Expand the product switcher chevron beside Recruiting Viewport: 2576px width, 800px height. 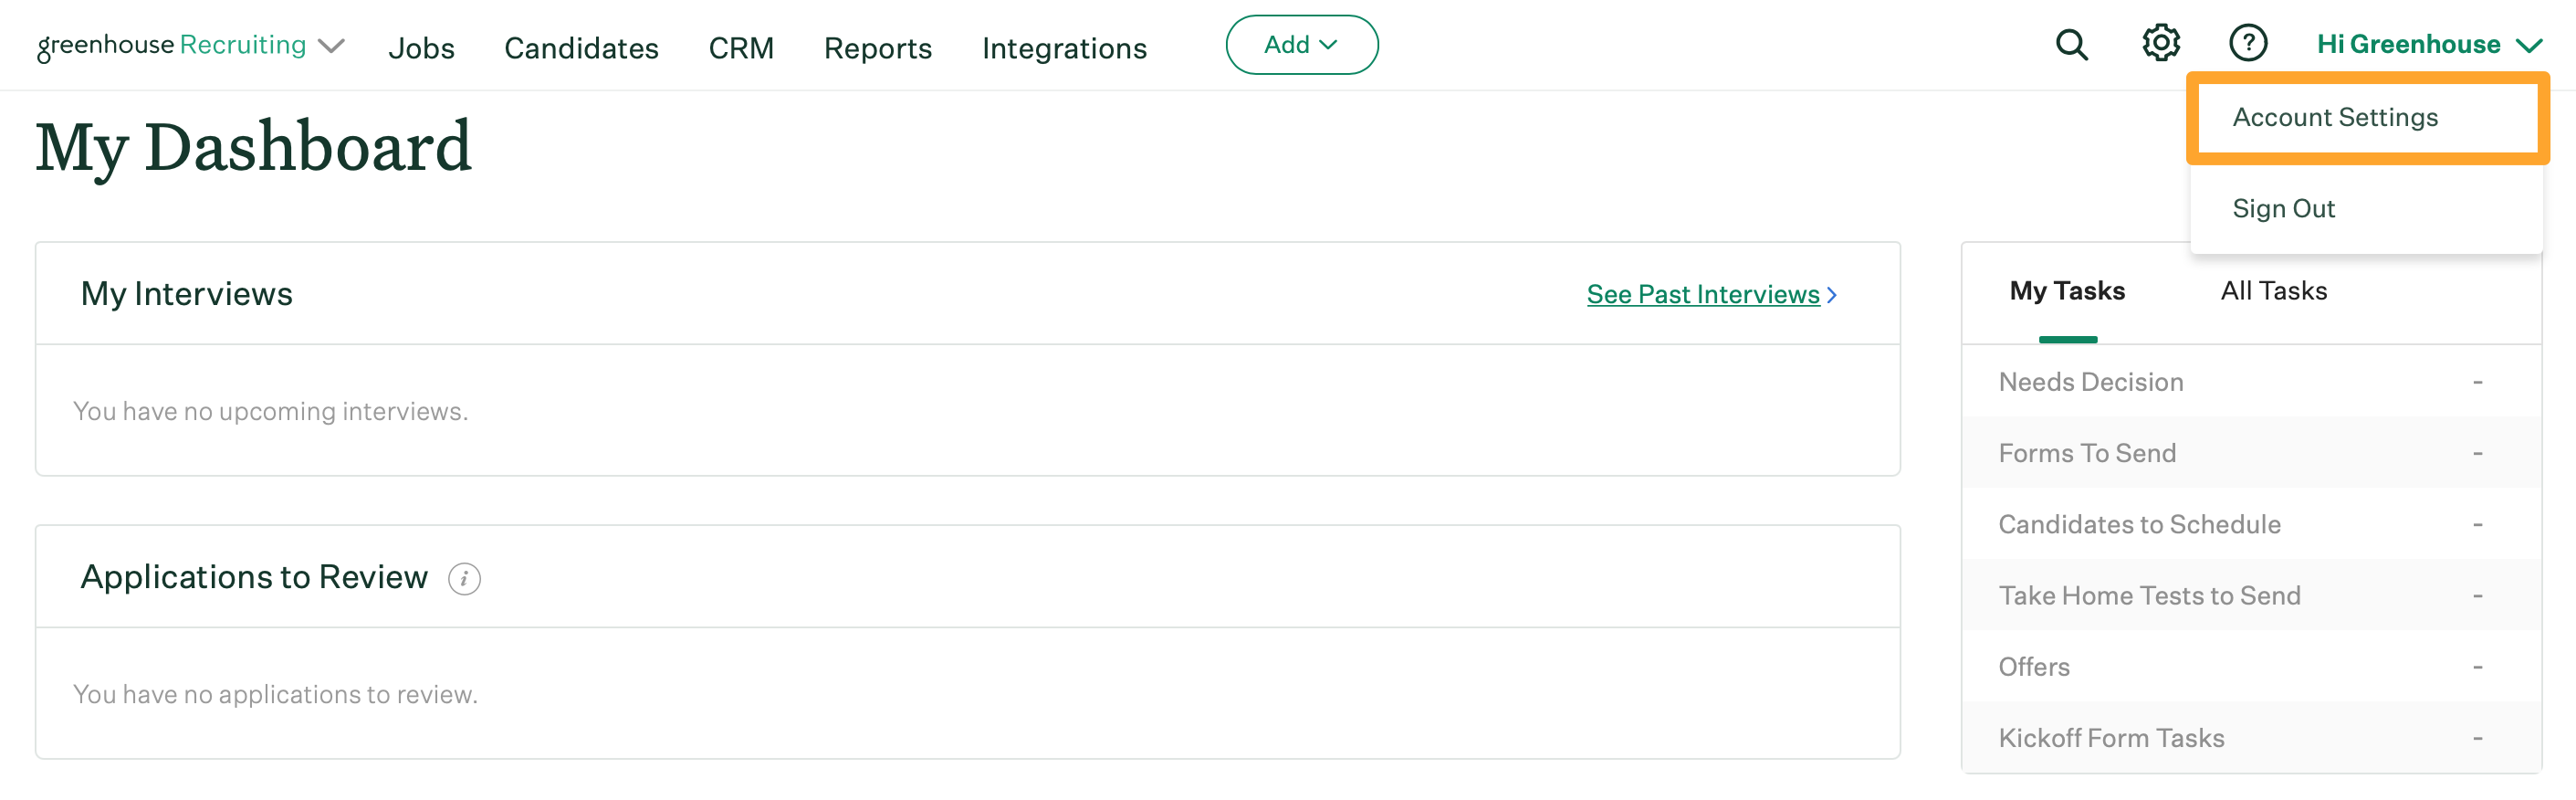click(331, 46)
